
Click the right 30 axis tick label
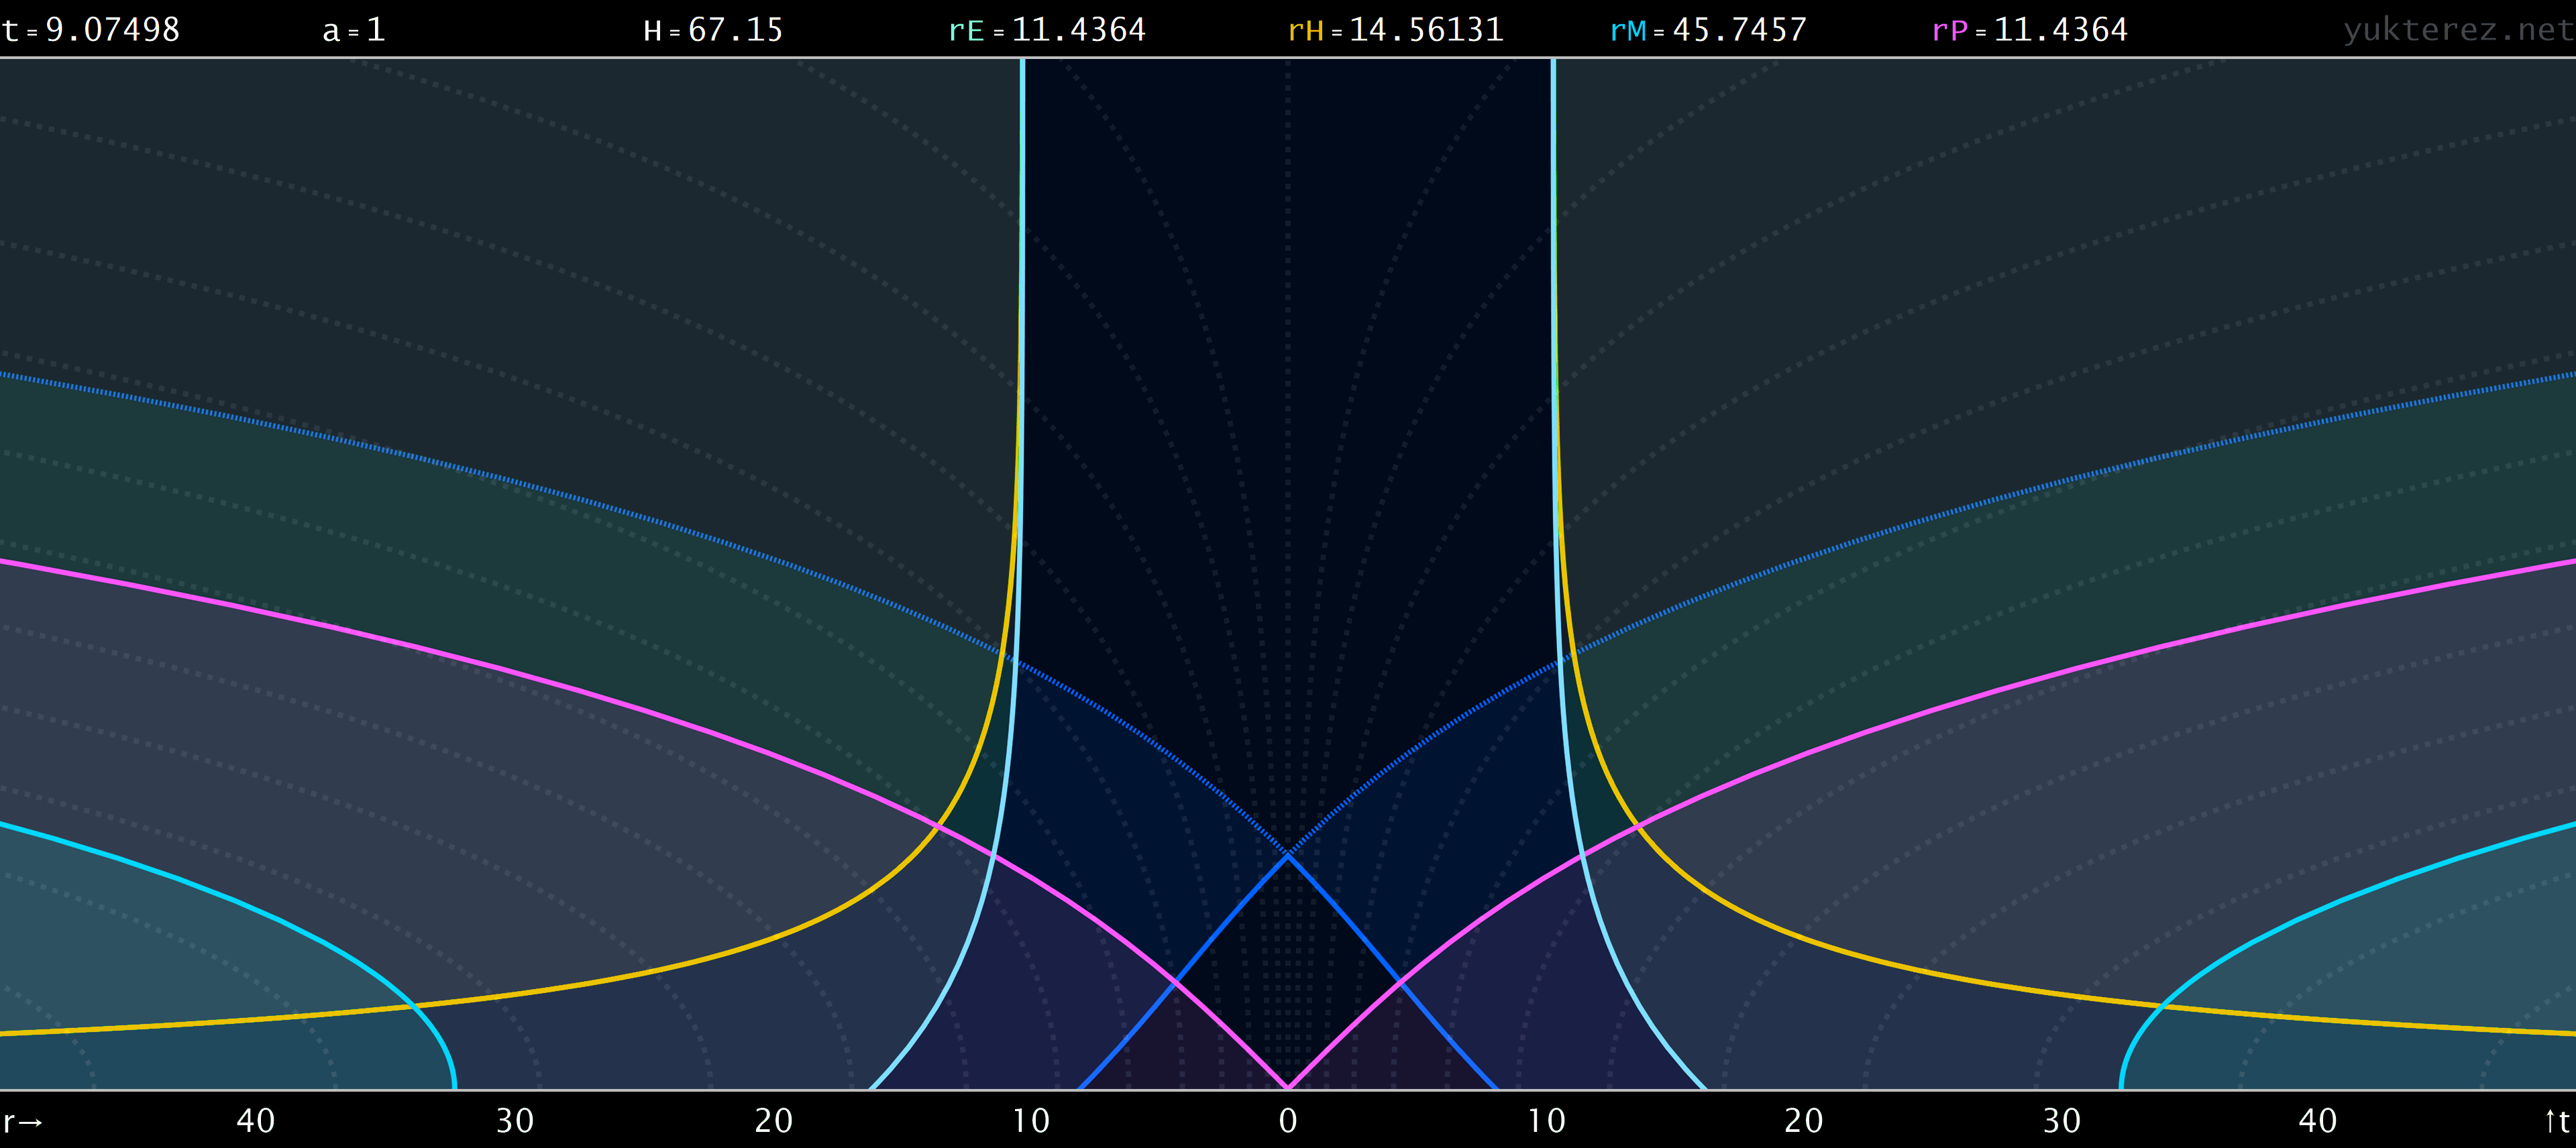[x=2061, y=1121]
